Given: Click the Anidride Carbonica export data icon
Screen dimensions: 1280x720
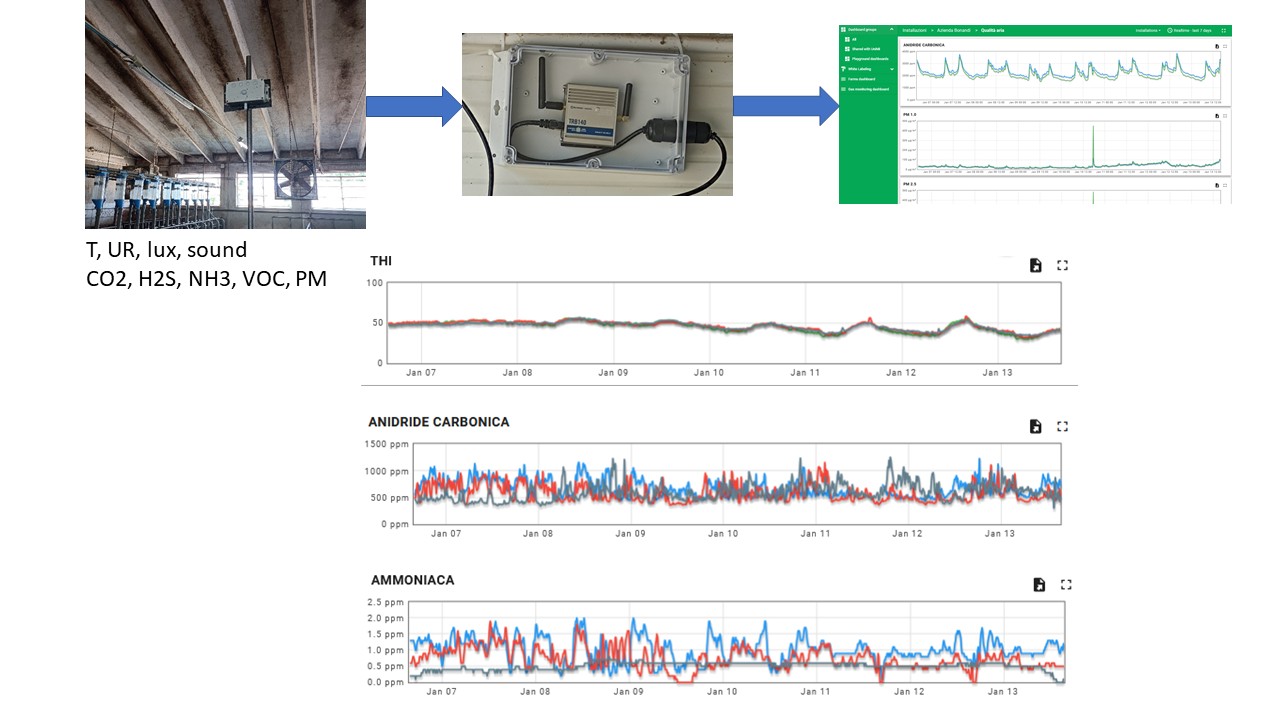Looking at the screenshot, I should (1036, 426).
